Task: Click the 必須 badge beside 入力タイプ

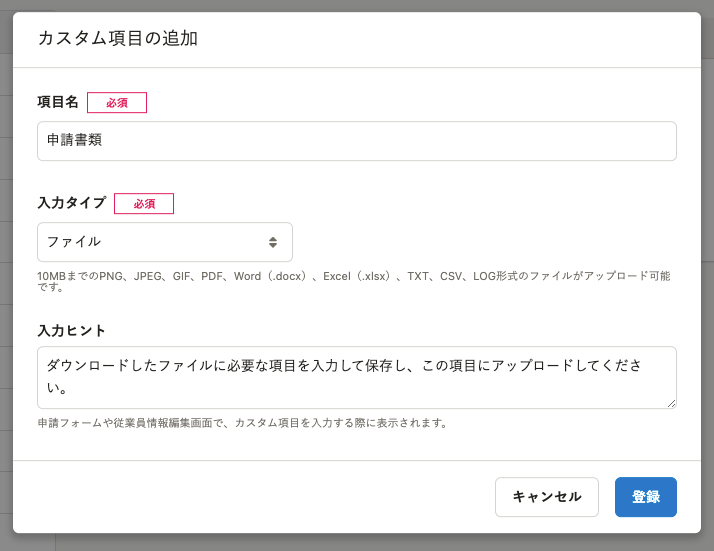Action: tap(144, 204)
